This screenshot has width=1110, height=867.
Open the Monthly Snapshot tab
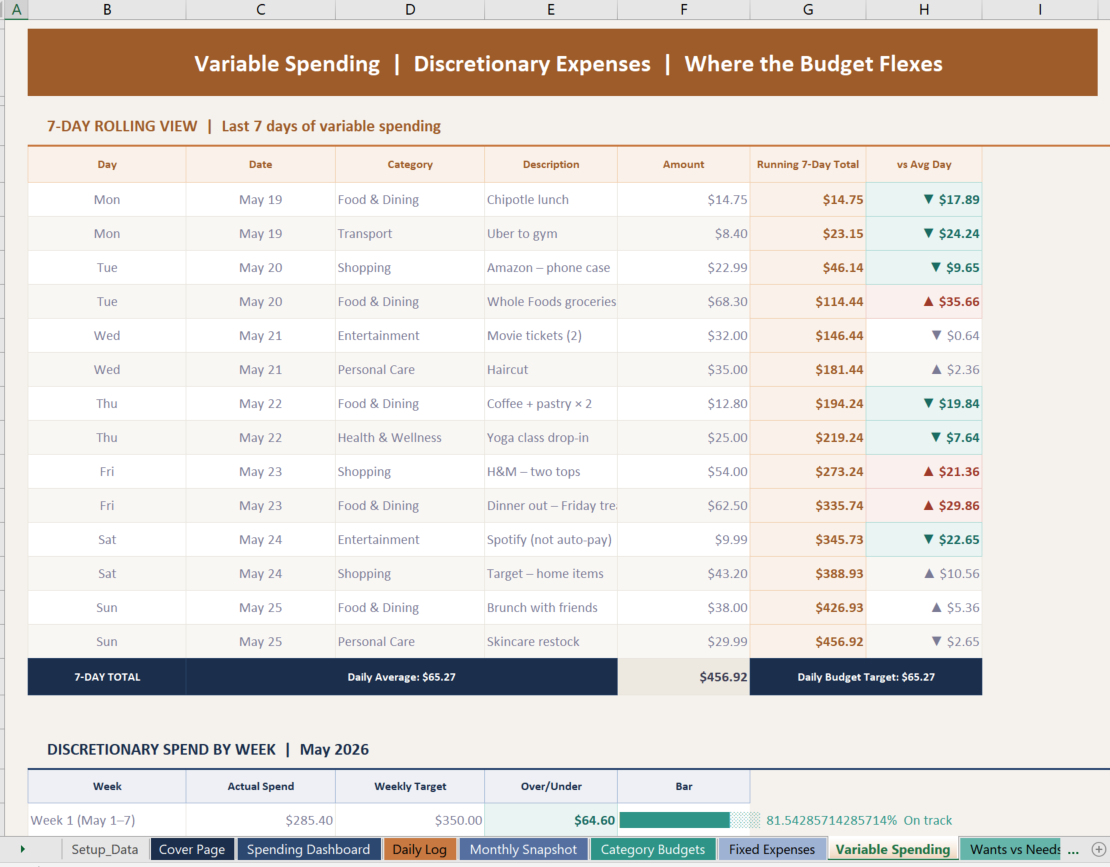coord(523,849)
